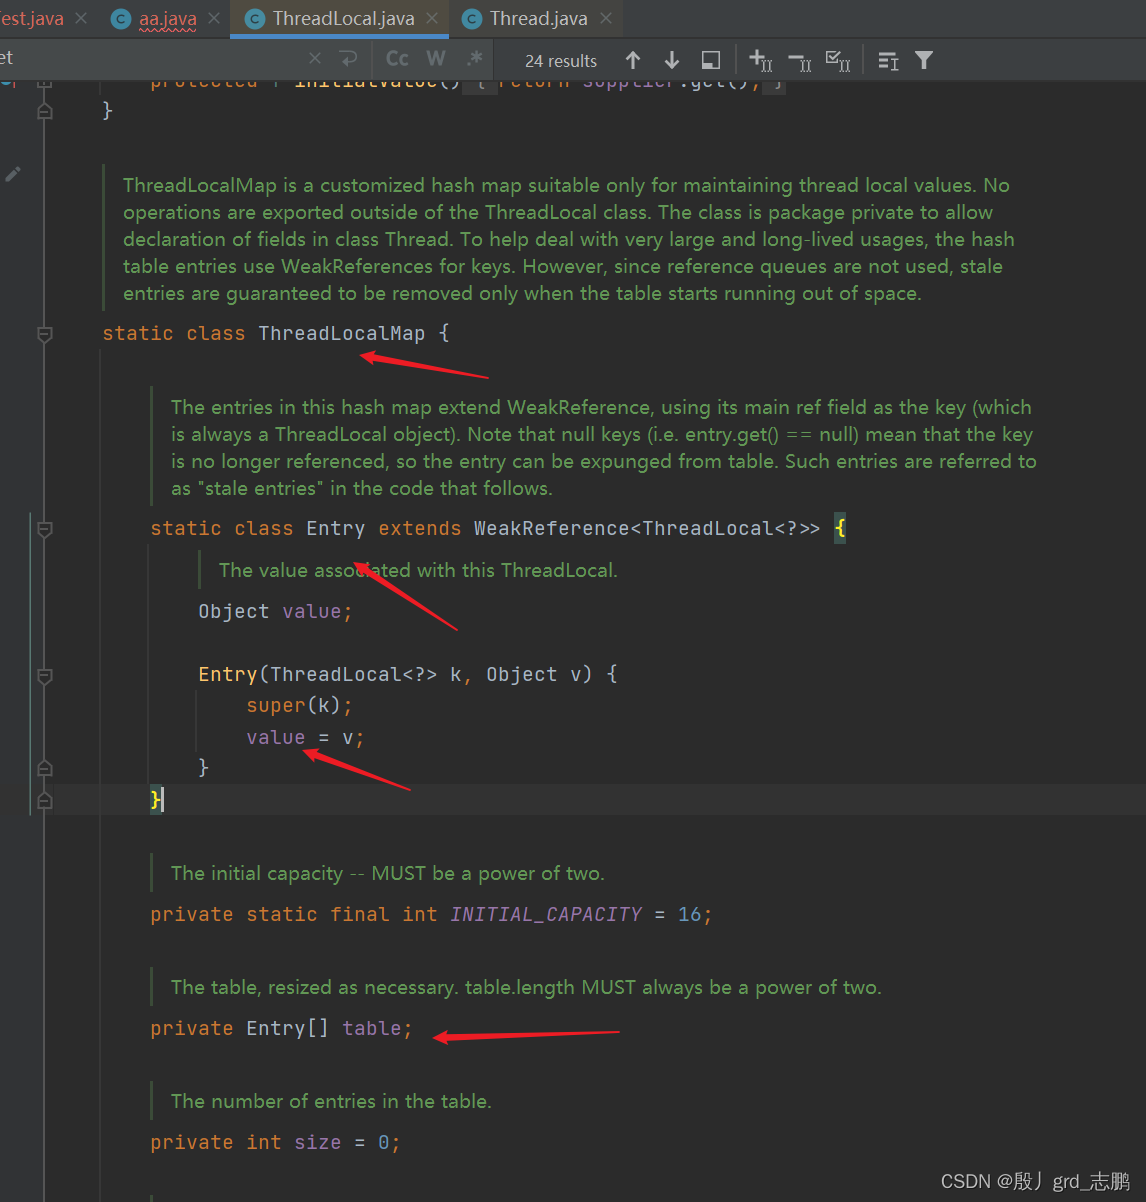The width and height of the screenshot is (1146, 1202).
Task: Toggle Match Case (Cc) search option
Action: click(397, 59)
